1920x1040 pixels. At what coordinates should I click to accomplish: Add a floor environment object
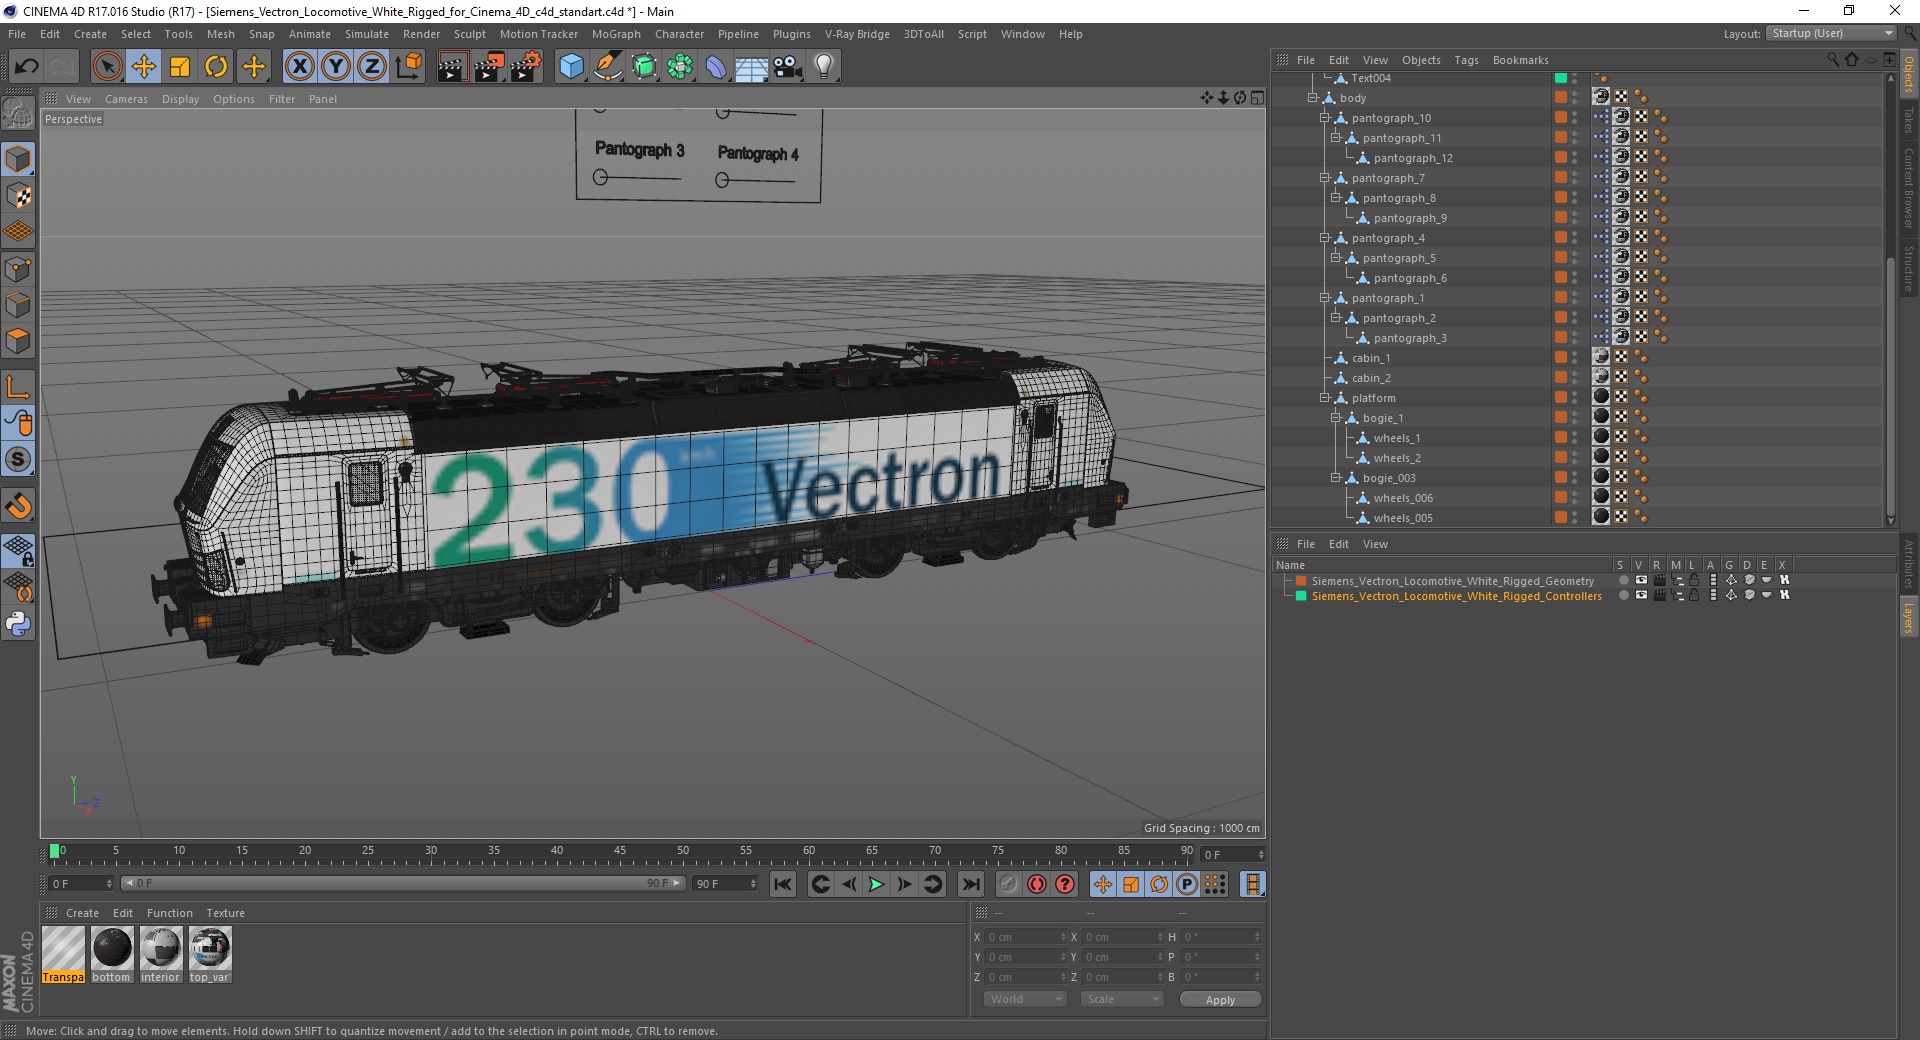(x=752, y=67)
